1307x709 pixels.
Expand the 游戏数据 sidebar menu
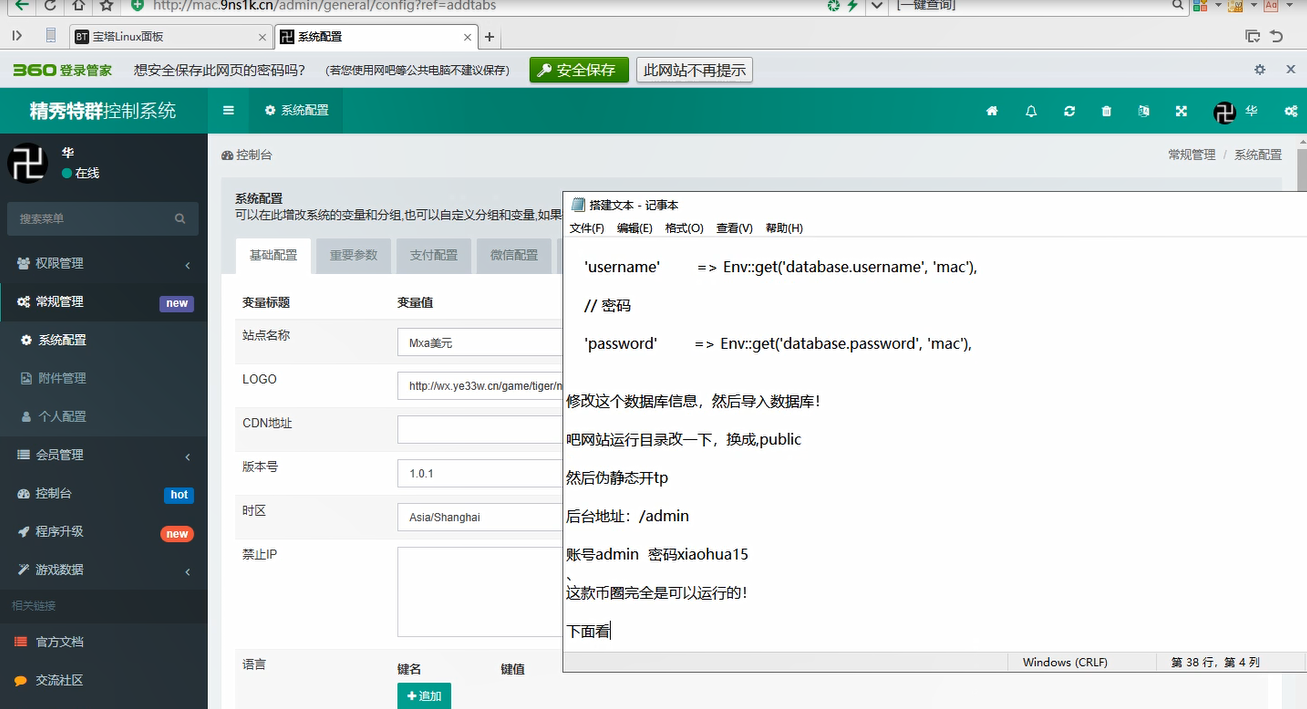[103, 570]
